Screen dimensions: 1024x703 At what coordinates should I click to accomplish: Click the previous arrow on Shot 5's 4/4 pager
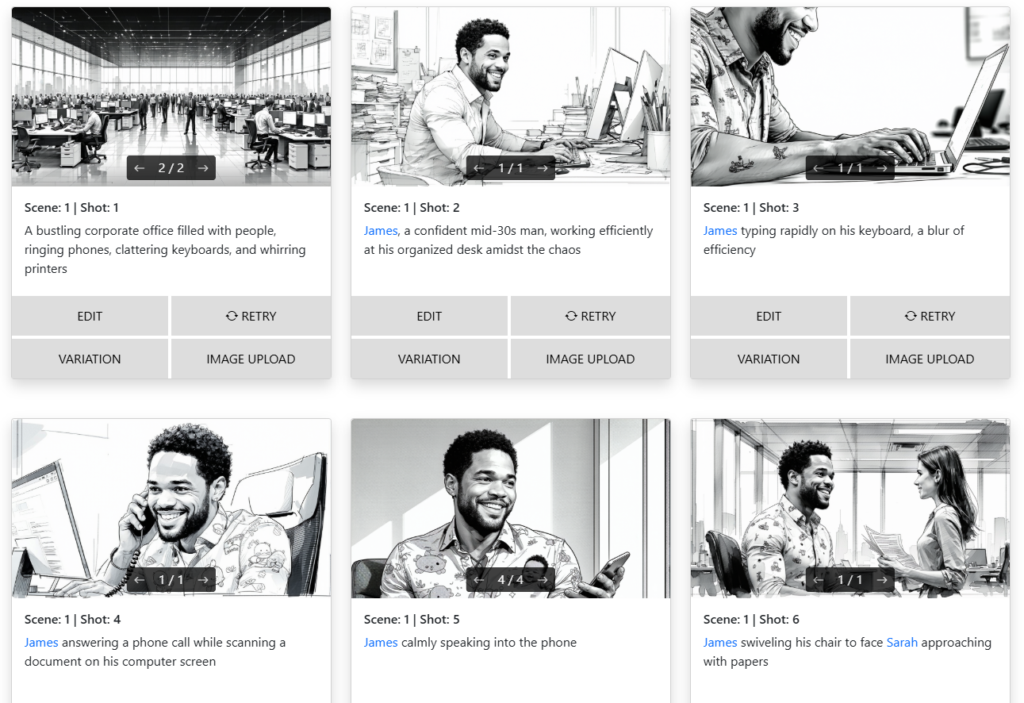tap(481, 578)
